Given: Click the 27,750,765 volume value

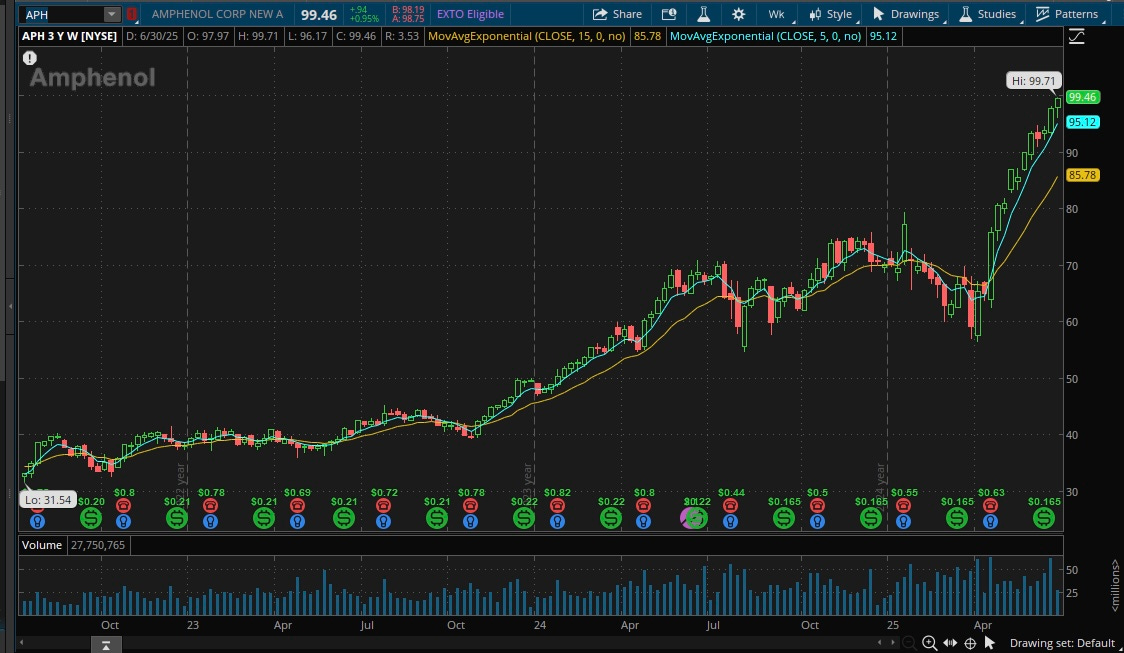Looking at the screenshot, I should pyautogui.click(x=97, y=545).
